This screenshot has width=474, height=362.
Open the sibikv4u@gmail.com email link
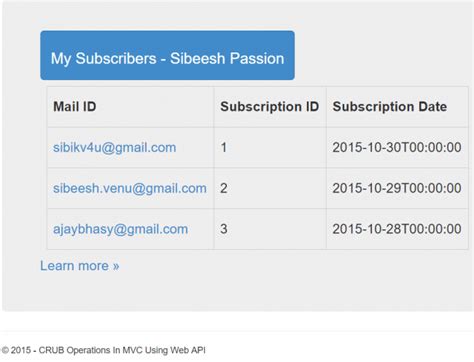[x=114, y=147]
